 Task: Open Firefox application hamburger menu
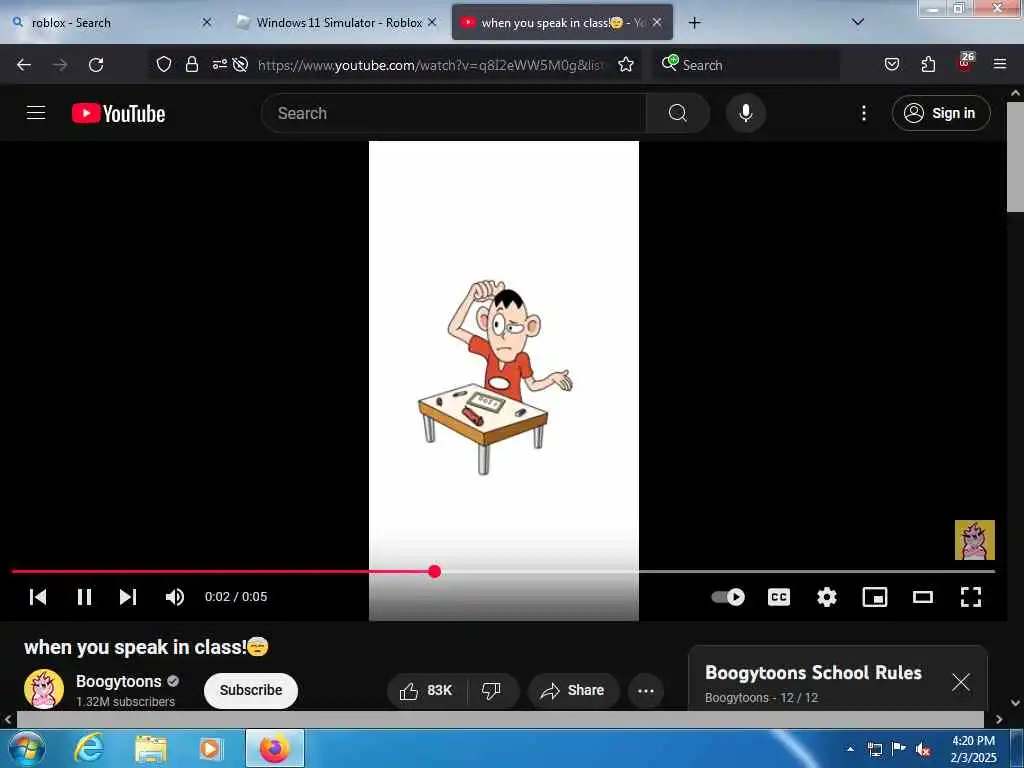point(1000,64)
